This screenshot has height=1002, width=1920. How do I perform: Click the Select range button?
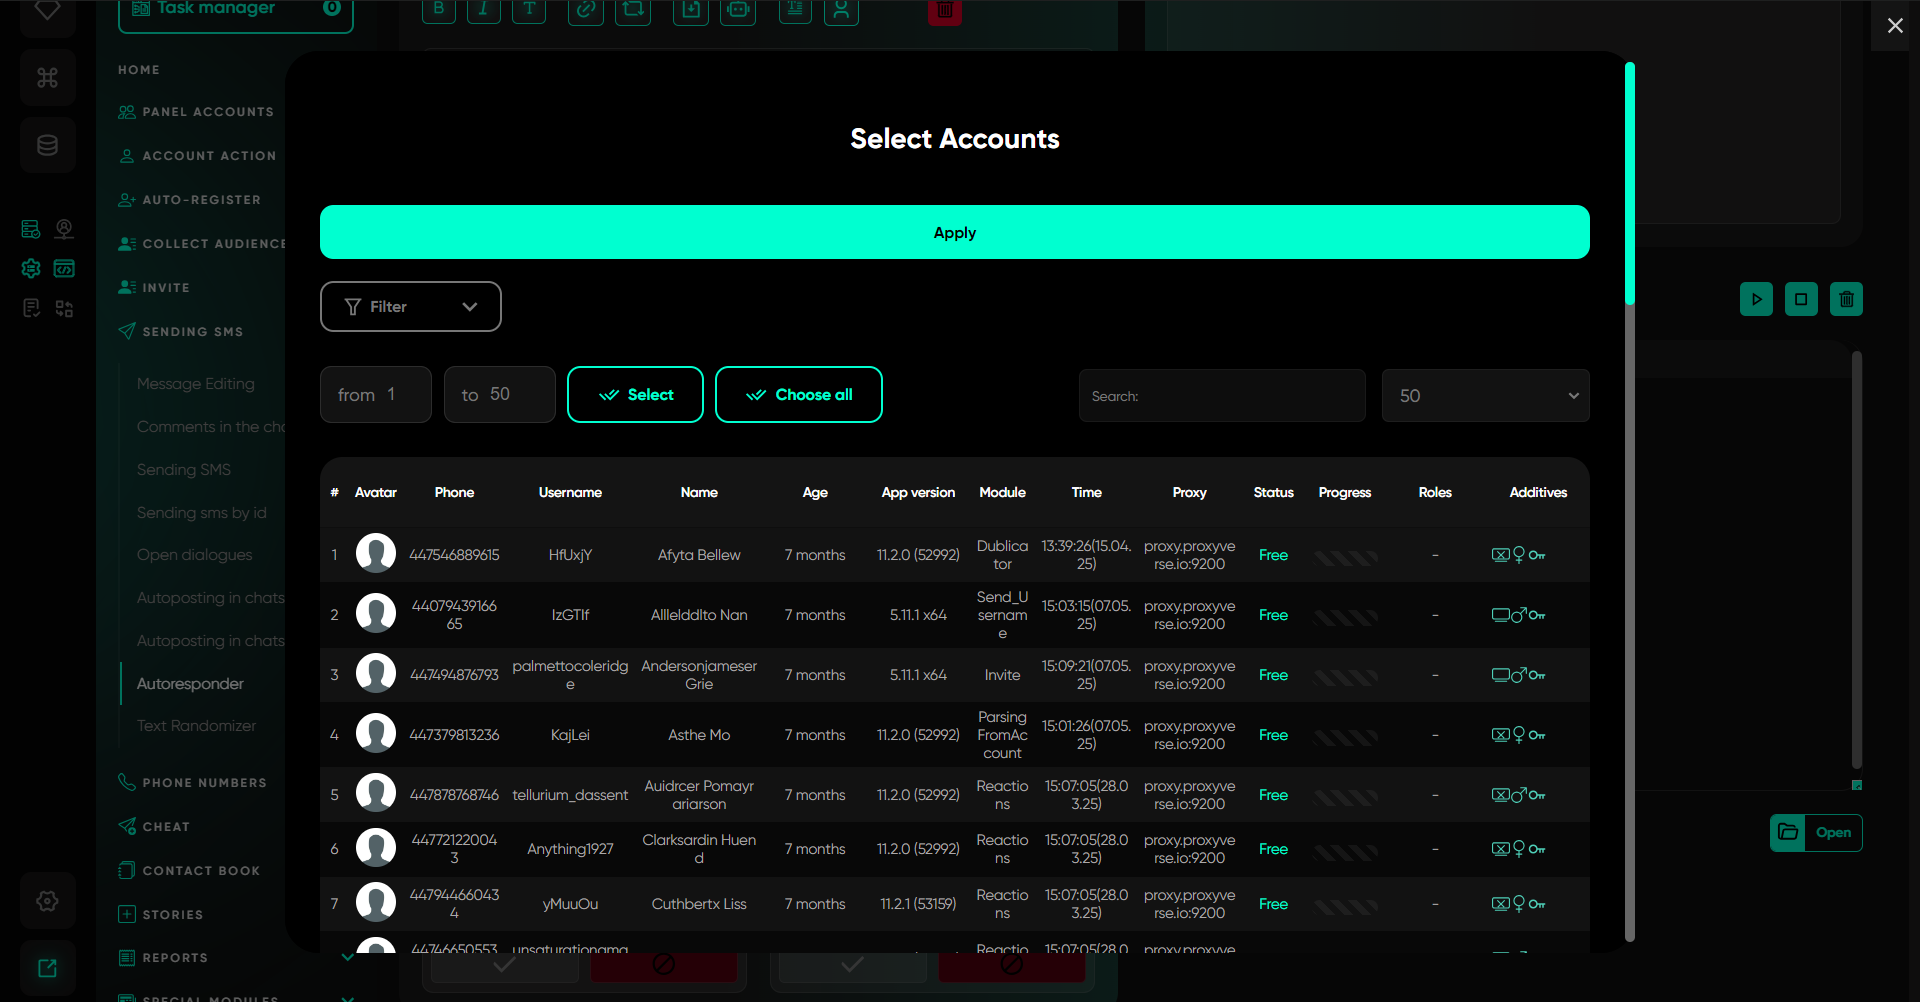pyautogui.click(x=635, y=395)
